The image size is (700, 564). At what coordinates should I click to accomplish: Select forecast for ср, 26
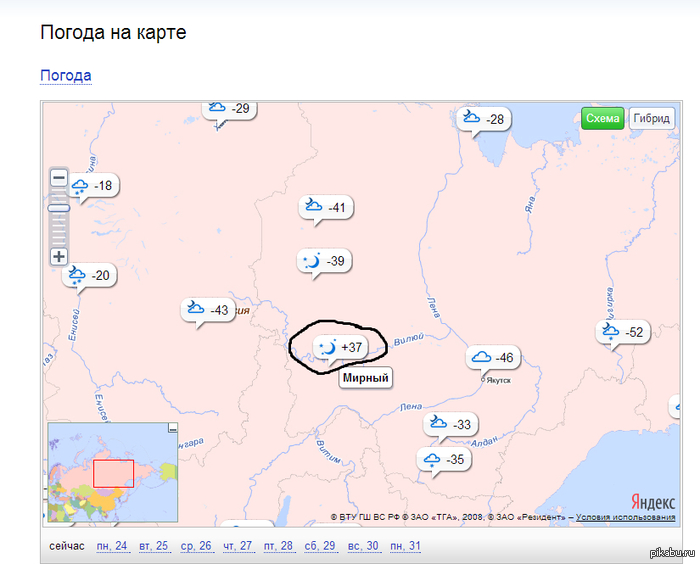196,546
